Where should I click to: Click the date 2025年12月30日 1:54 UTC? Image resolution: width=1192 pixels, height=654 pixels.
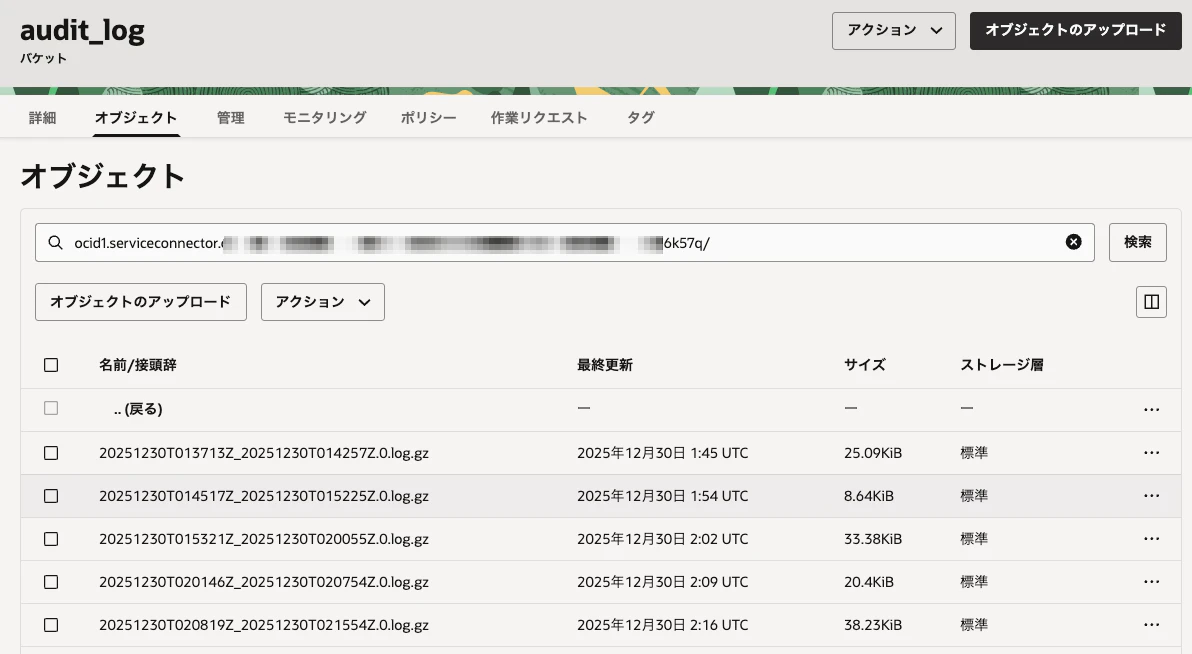click(x=662, y=496)
